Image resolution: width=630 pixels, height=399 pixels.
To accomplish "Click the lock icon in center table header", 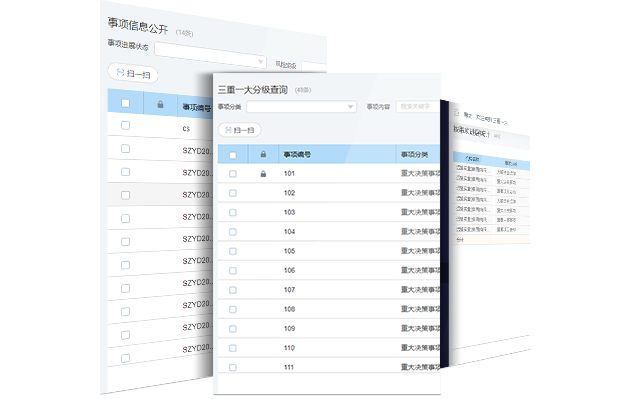I will [263, 154].
